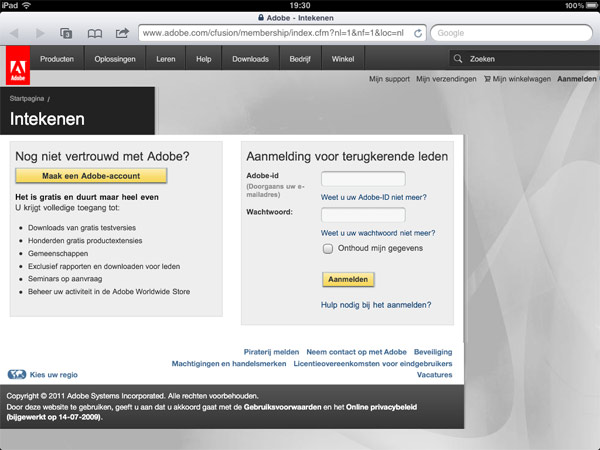Click Beheer uw activiteit list item
Viewport: 600px width, 450px height.
[x=109, y=292]
